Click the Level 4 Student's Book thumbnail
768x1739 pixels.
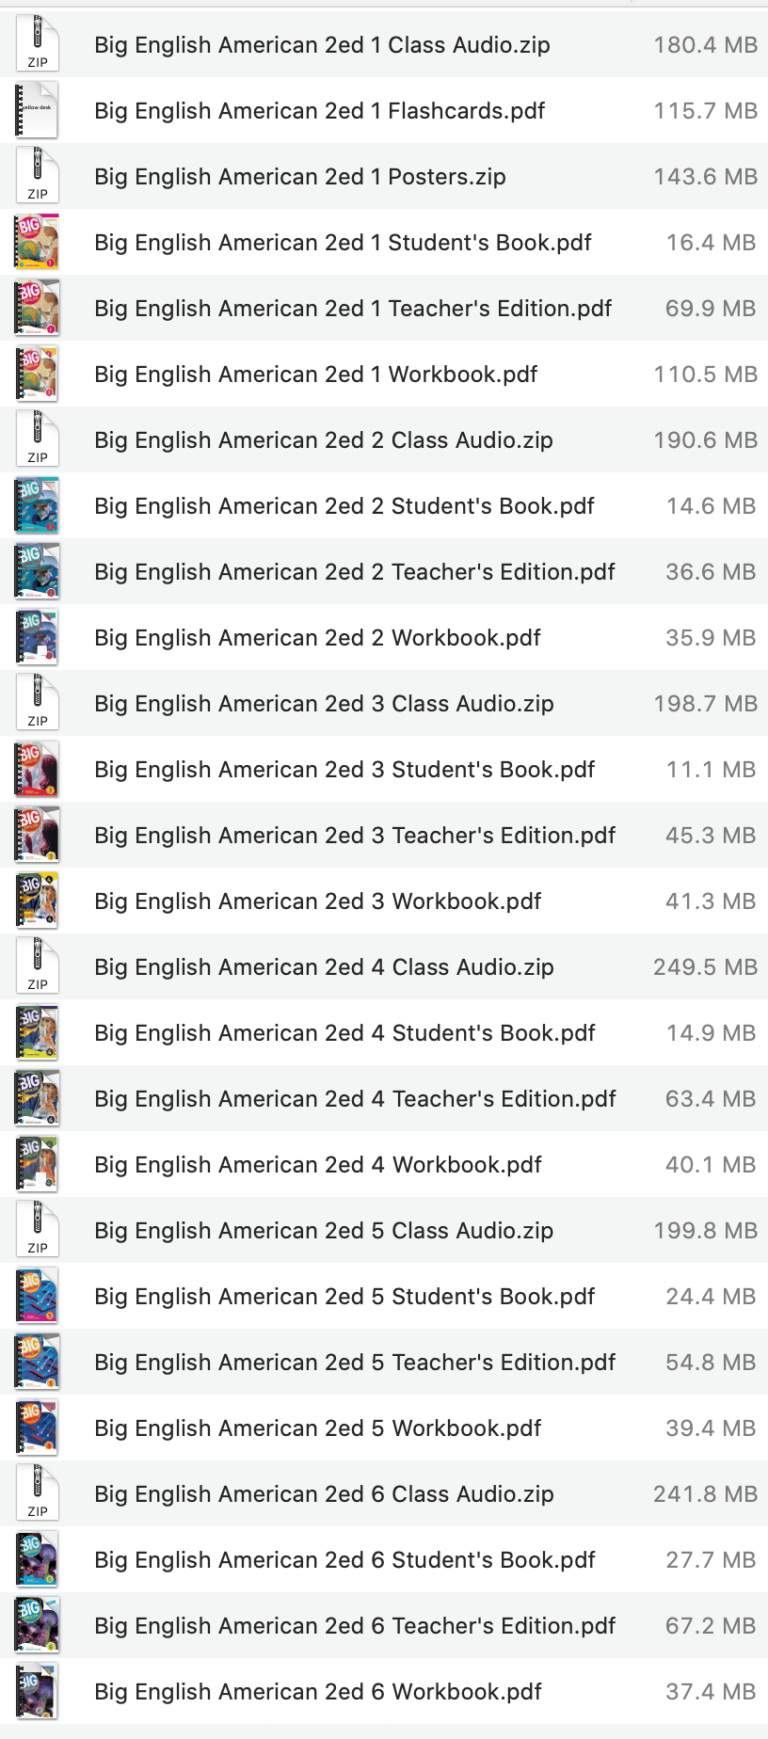[36, 1032]
